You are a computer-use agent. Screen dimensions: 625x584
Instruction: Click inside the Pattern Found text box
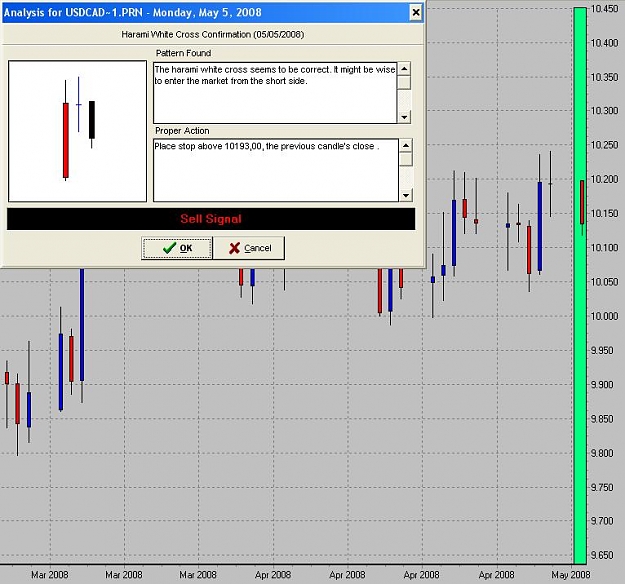coord(275,92)
